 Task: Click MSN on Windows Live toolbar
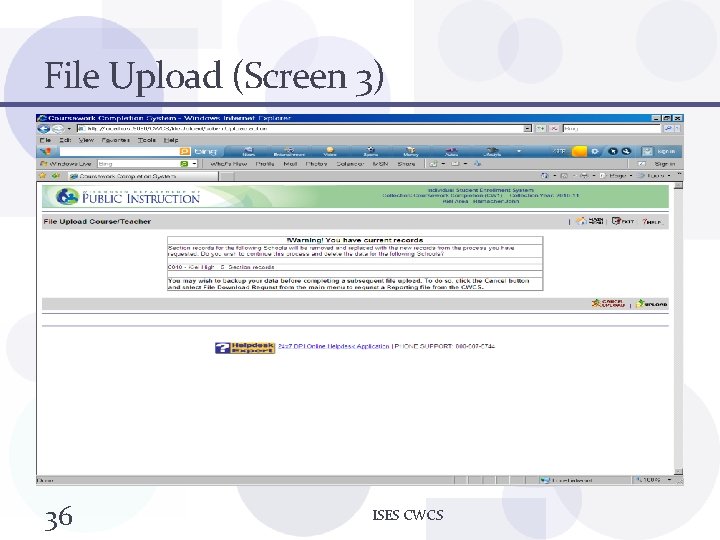(380, 163)
